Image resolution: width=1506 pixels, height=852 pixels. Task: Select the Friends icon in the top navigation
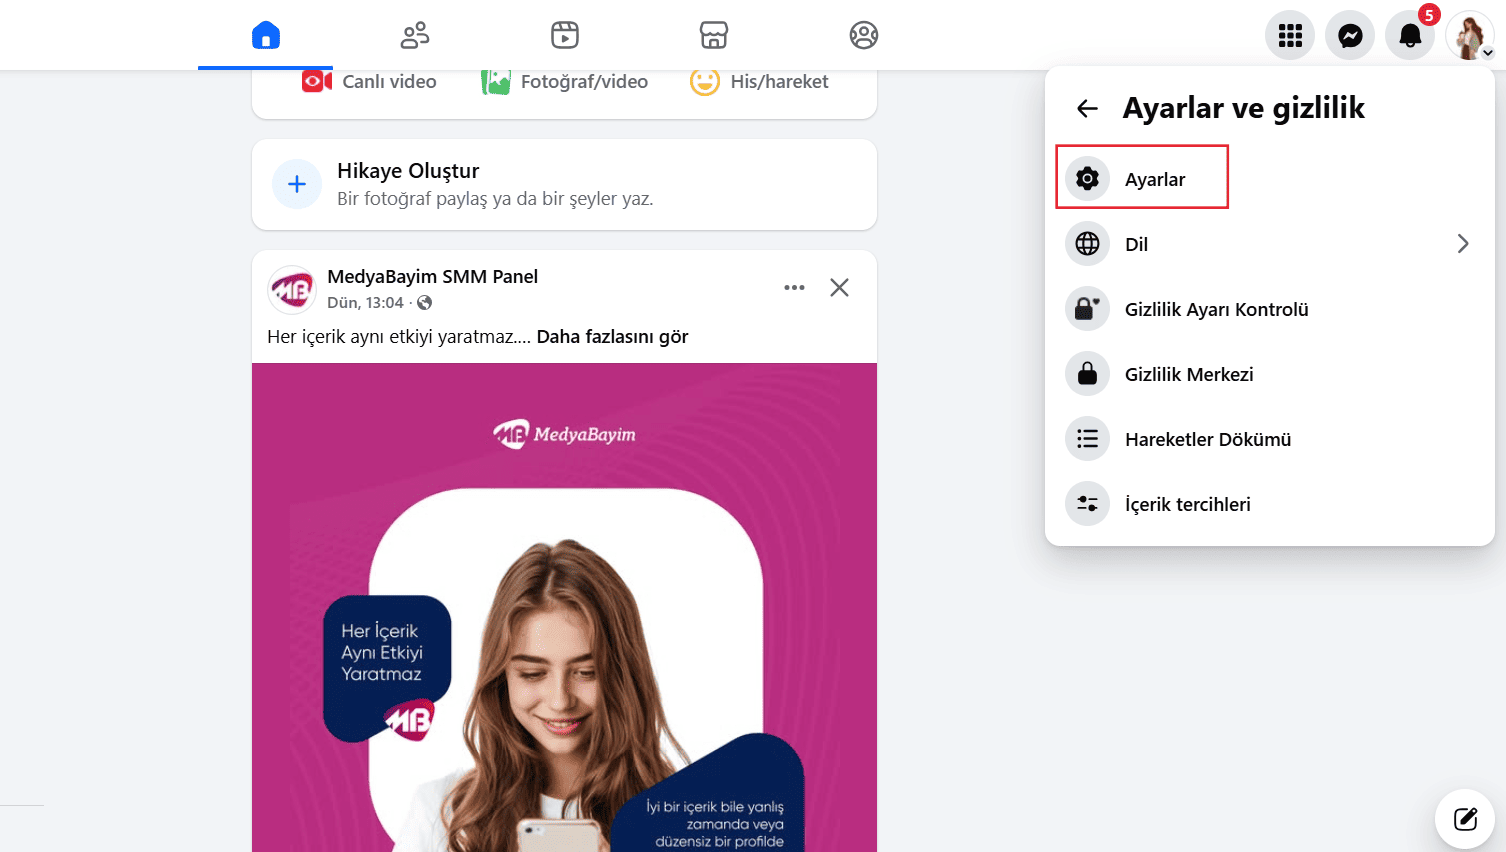click(x=414, y=34)
